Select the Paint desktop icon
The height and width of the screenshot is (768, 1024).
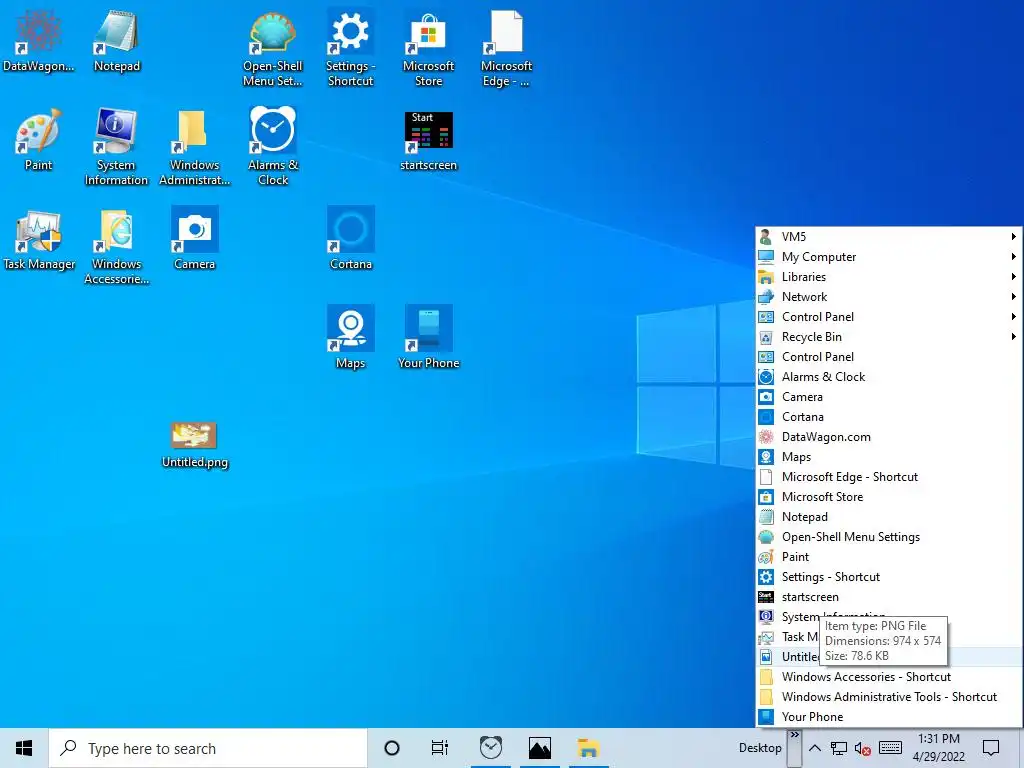pyautogui.click(x=39, y=140)
